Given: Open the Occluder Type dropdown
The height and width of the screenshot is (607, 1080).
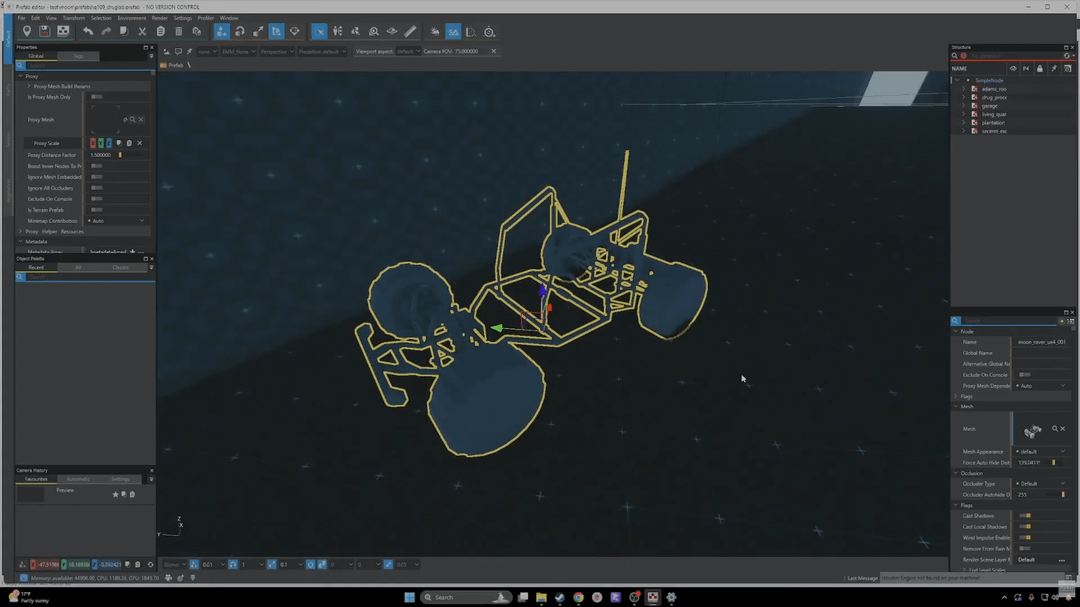Looking at the screenshot, I should pos(1041,484).
